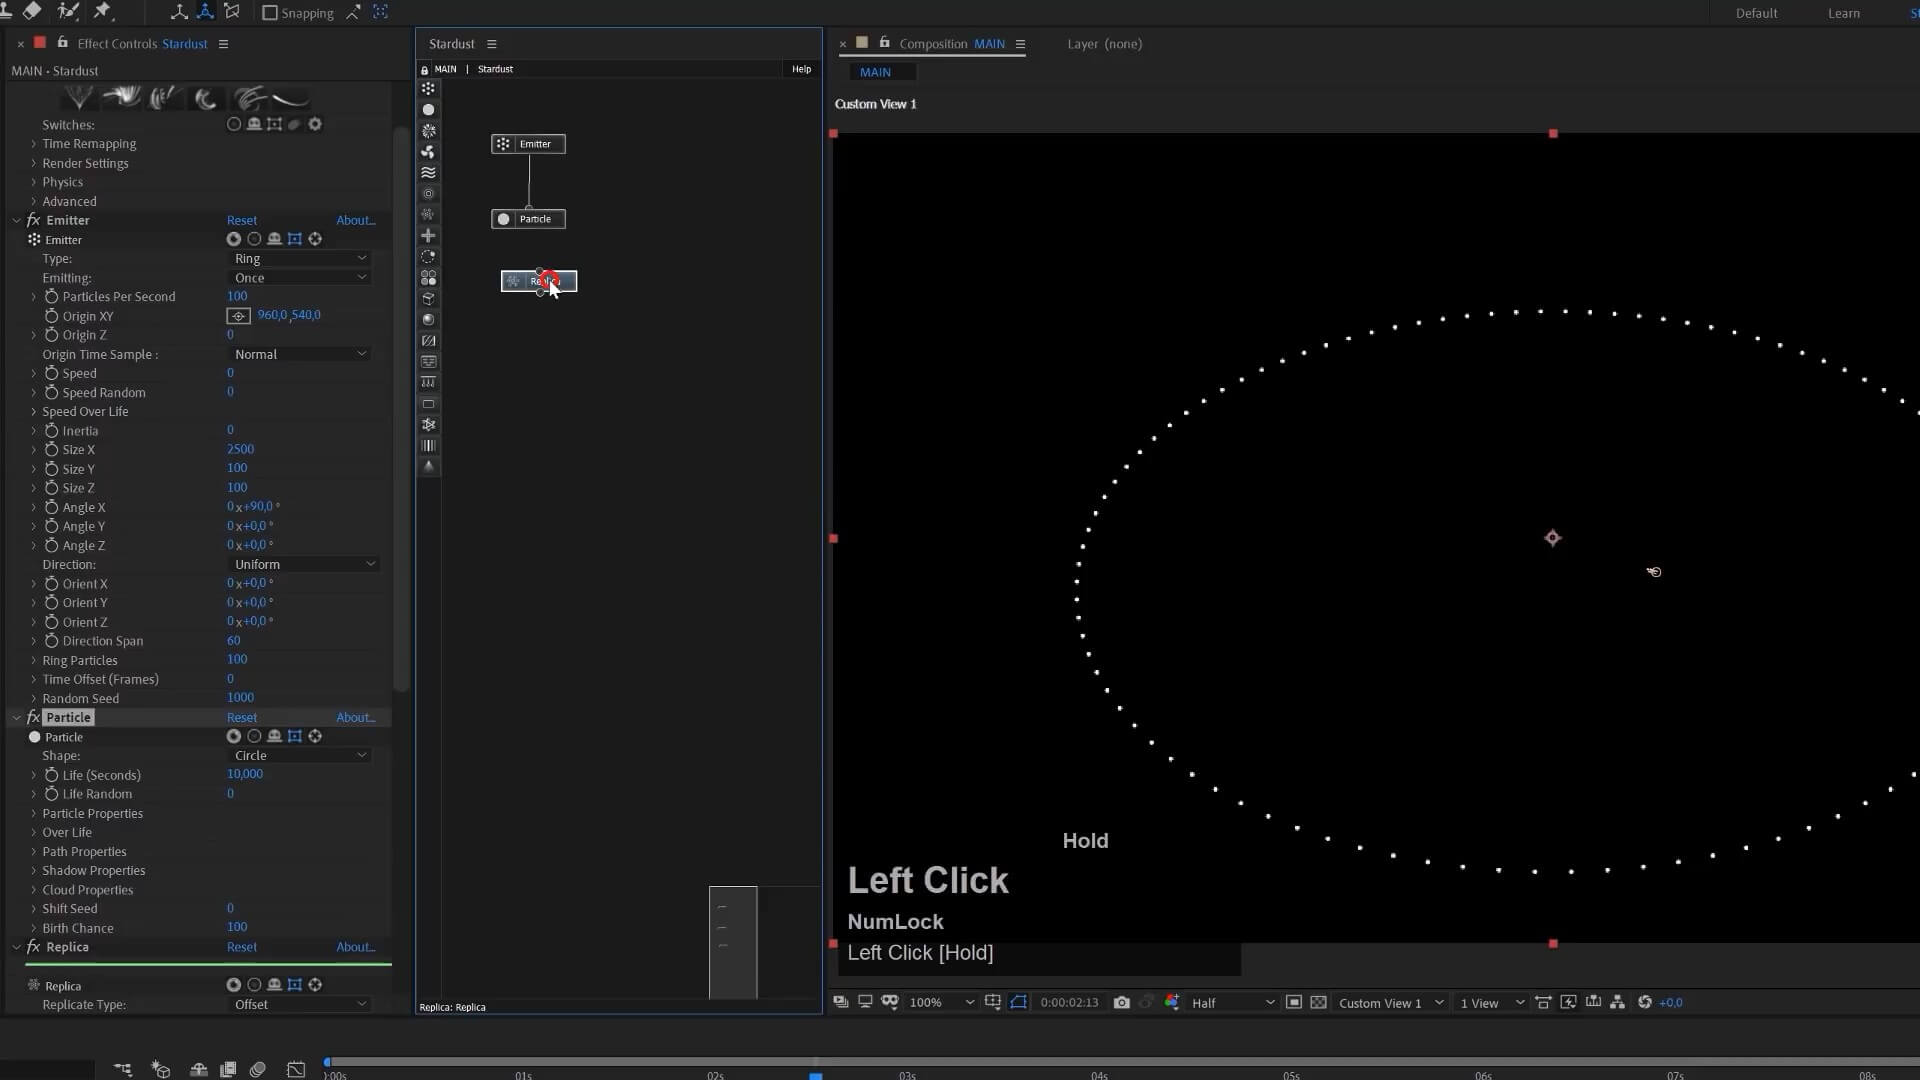This screenshot has width=1920, height=1080.
Task: Click the current time 0:00:02:13
Action: point(1069,1002)
